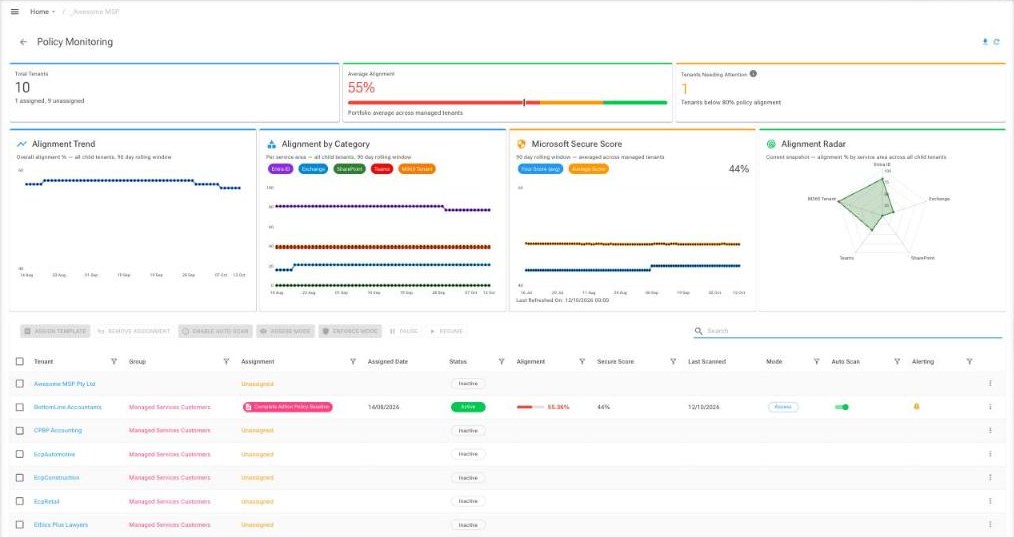The width and height of the screenshot is (1014, 537).
Task: Click the Assign Template button
Action: (55, 331)
